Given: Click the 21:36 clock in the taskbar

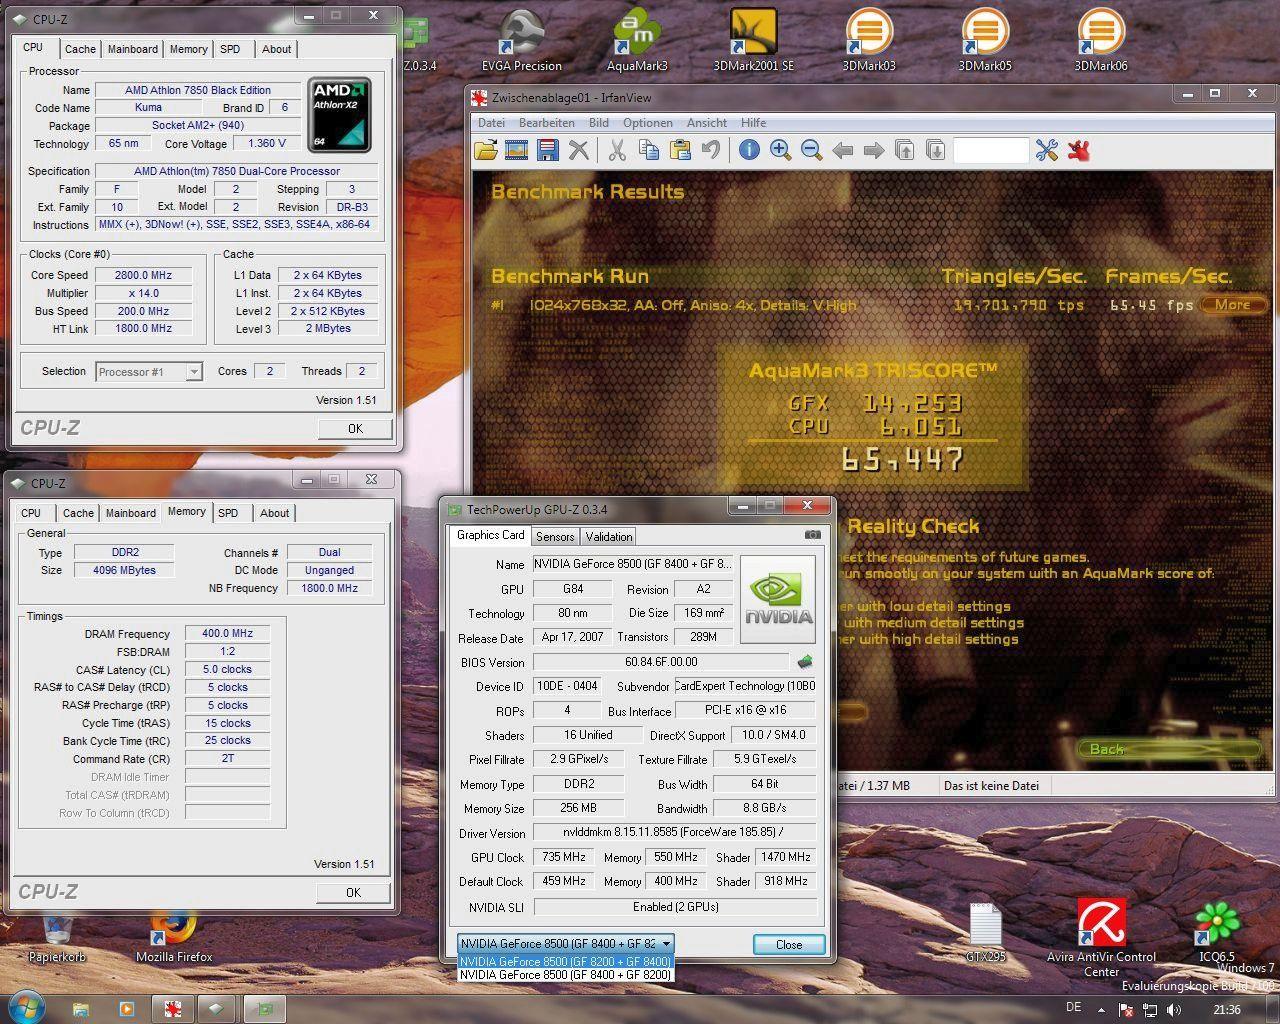Looking at the screenshot, I should coord(1227,1010).
